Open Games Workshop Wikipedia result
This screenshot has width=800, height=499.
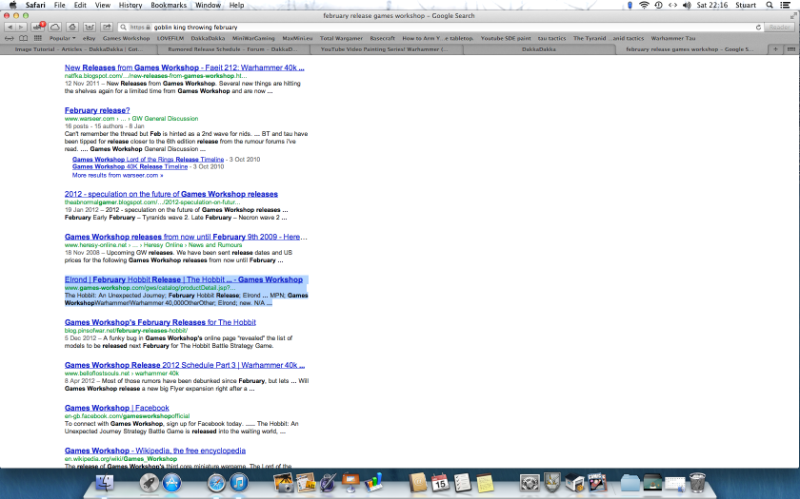[155, 451]
